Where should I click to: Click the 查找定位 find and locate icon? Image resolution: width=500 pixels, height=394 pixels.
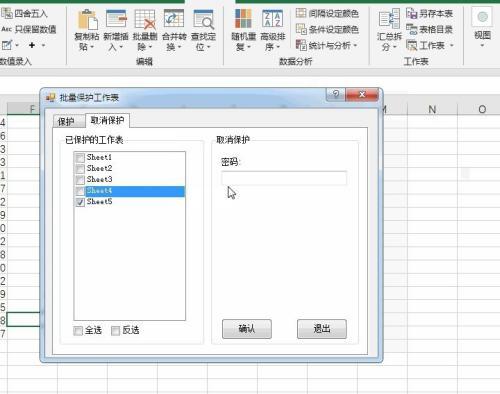203,19
